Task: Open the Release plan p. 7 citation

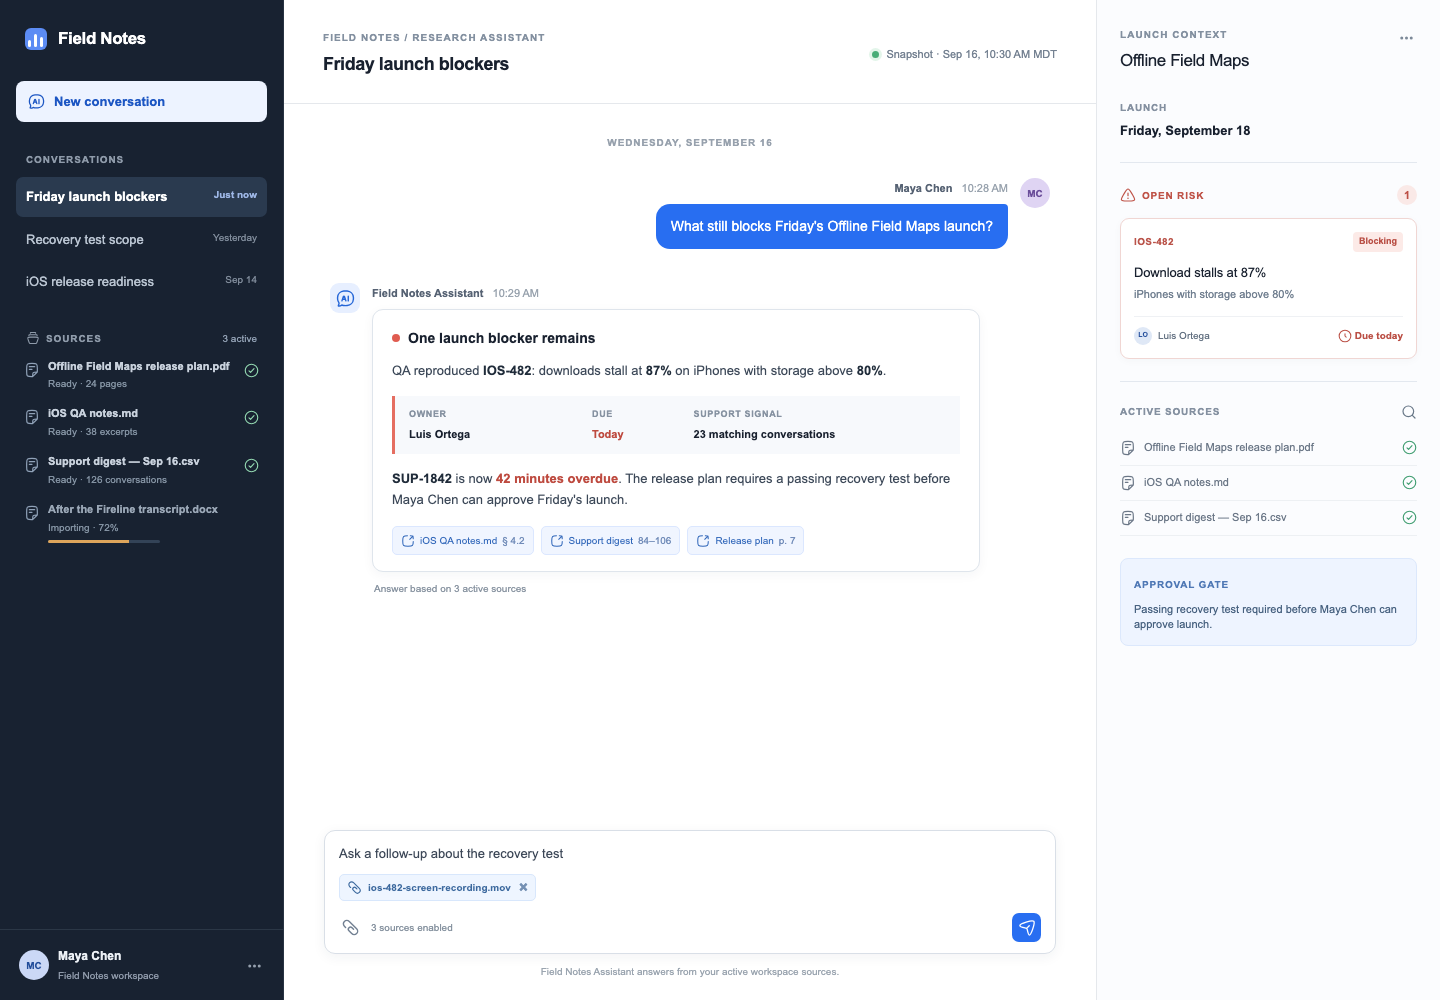Action: (745, 540)
